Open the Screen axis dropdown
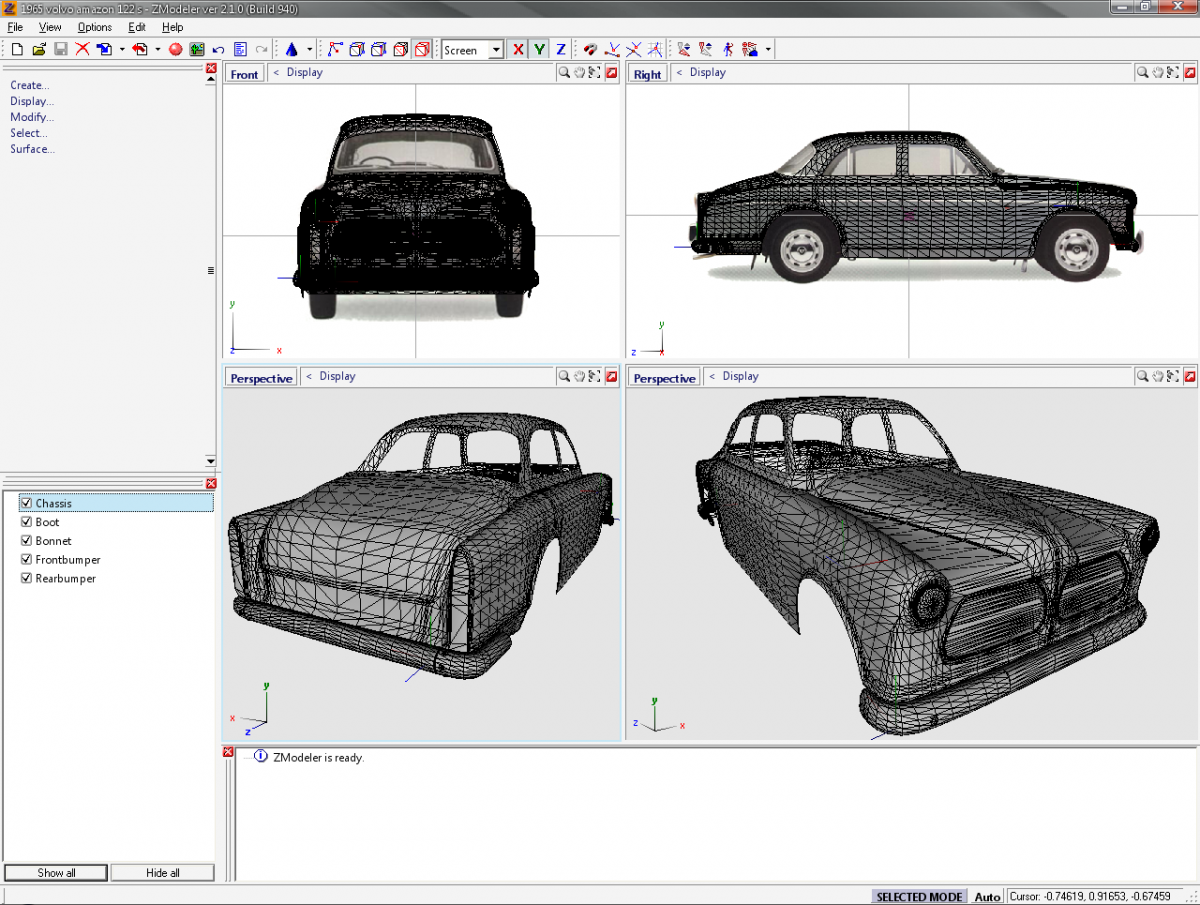 click(x=496, y=50)
